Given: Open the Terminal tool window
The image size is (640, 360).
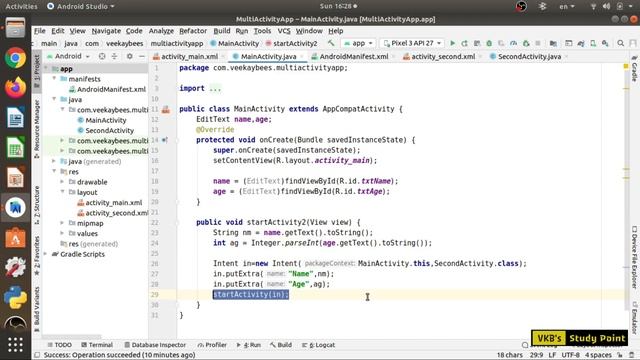Looking at the screenshot, I should pos(97,345).
